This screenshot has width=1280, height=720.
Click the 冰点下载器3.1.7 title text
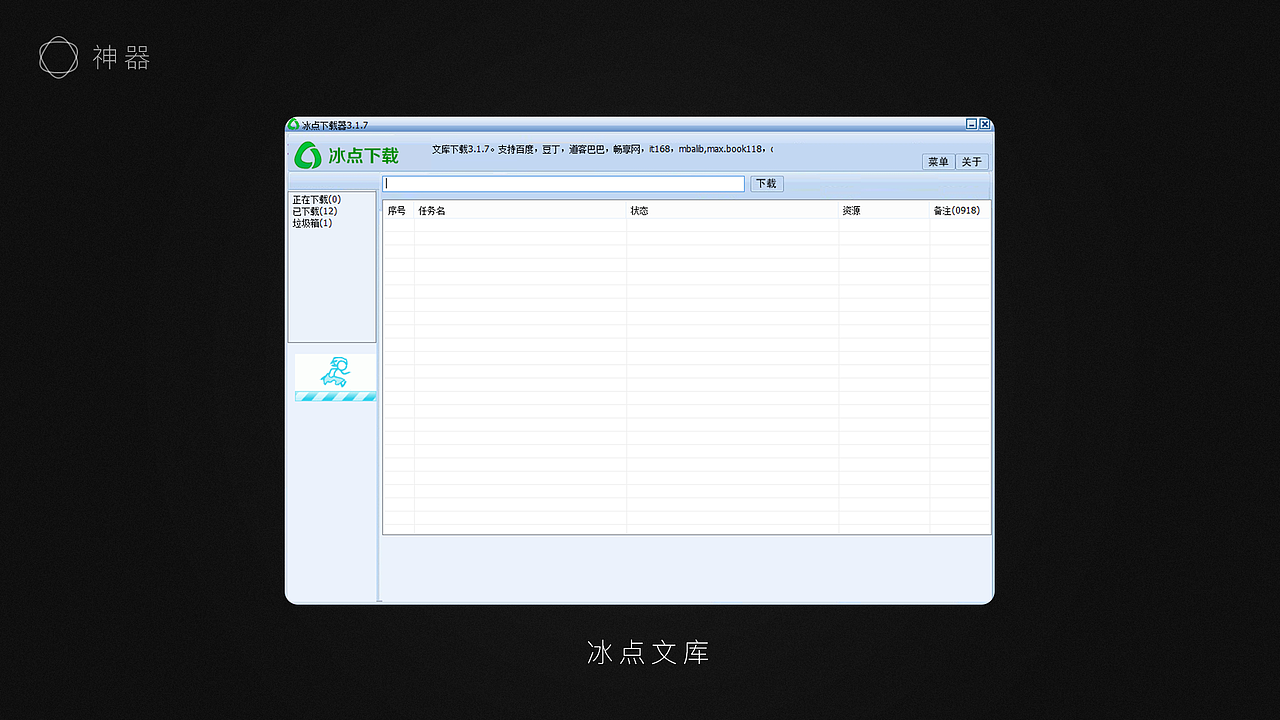[335, 125]
